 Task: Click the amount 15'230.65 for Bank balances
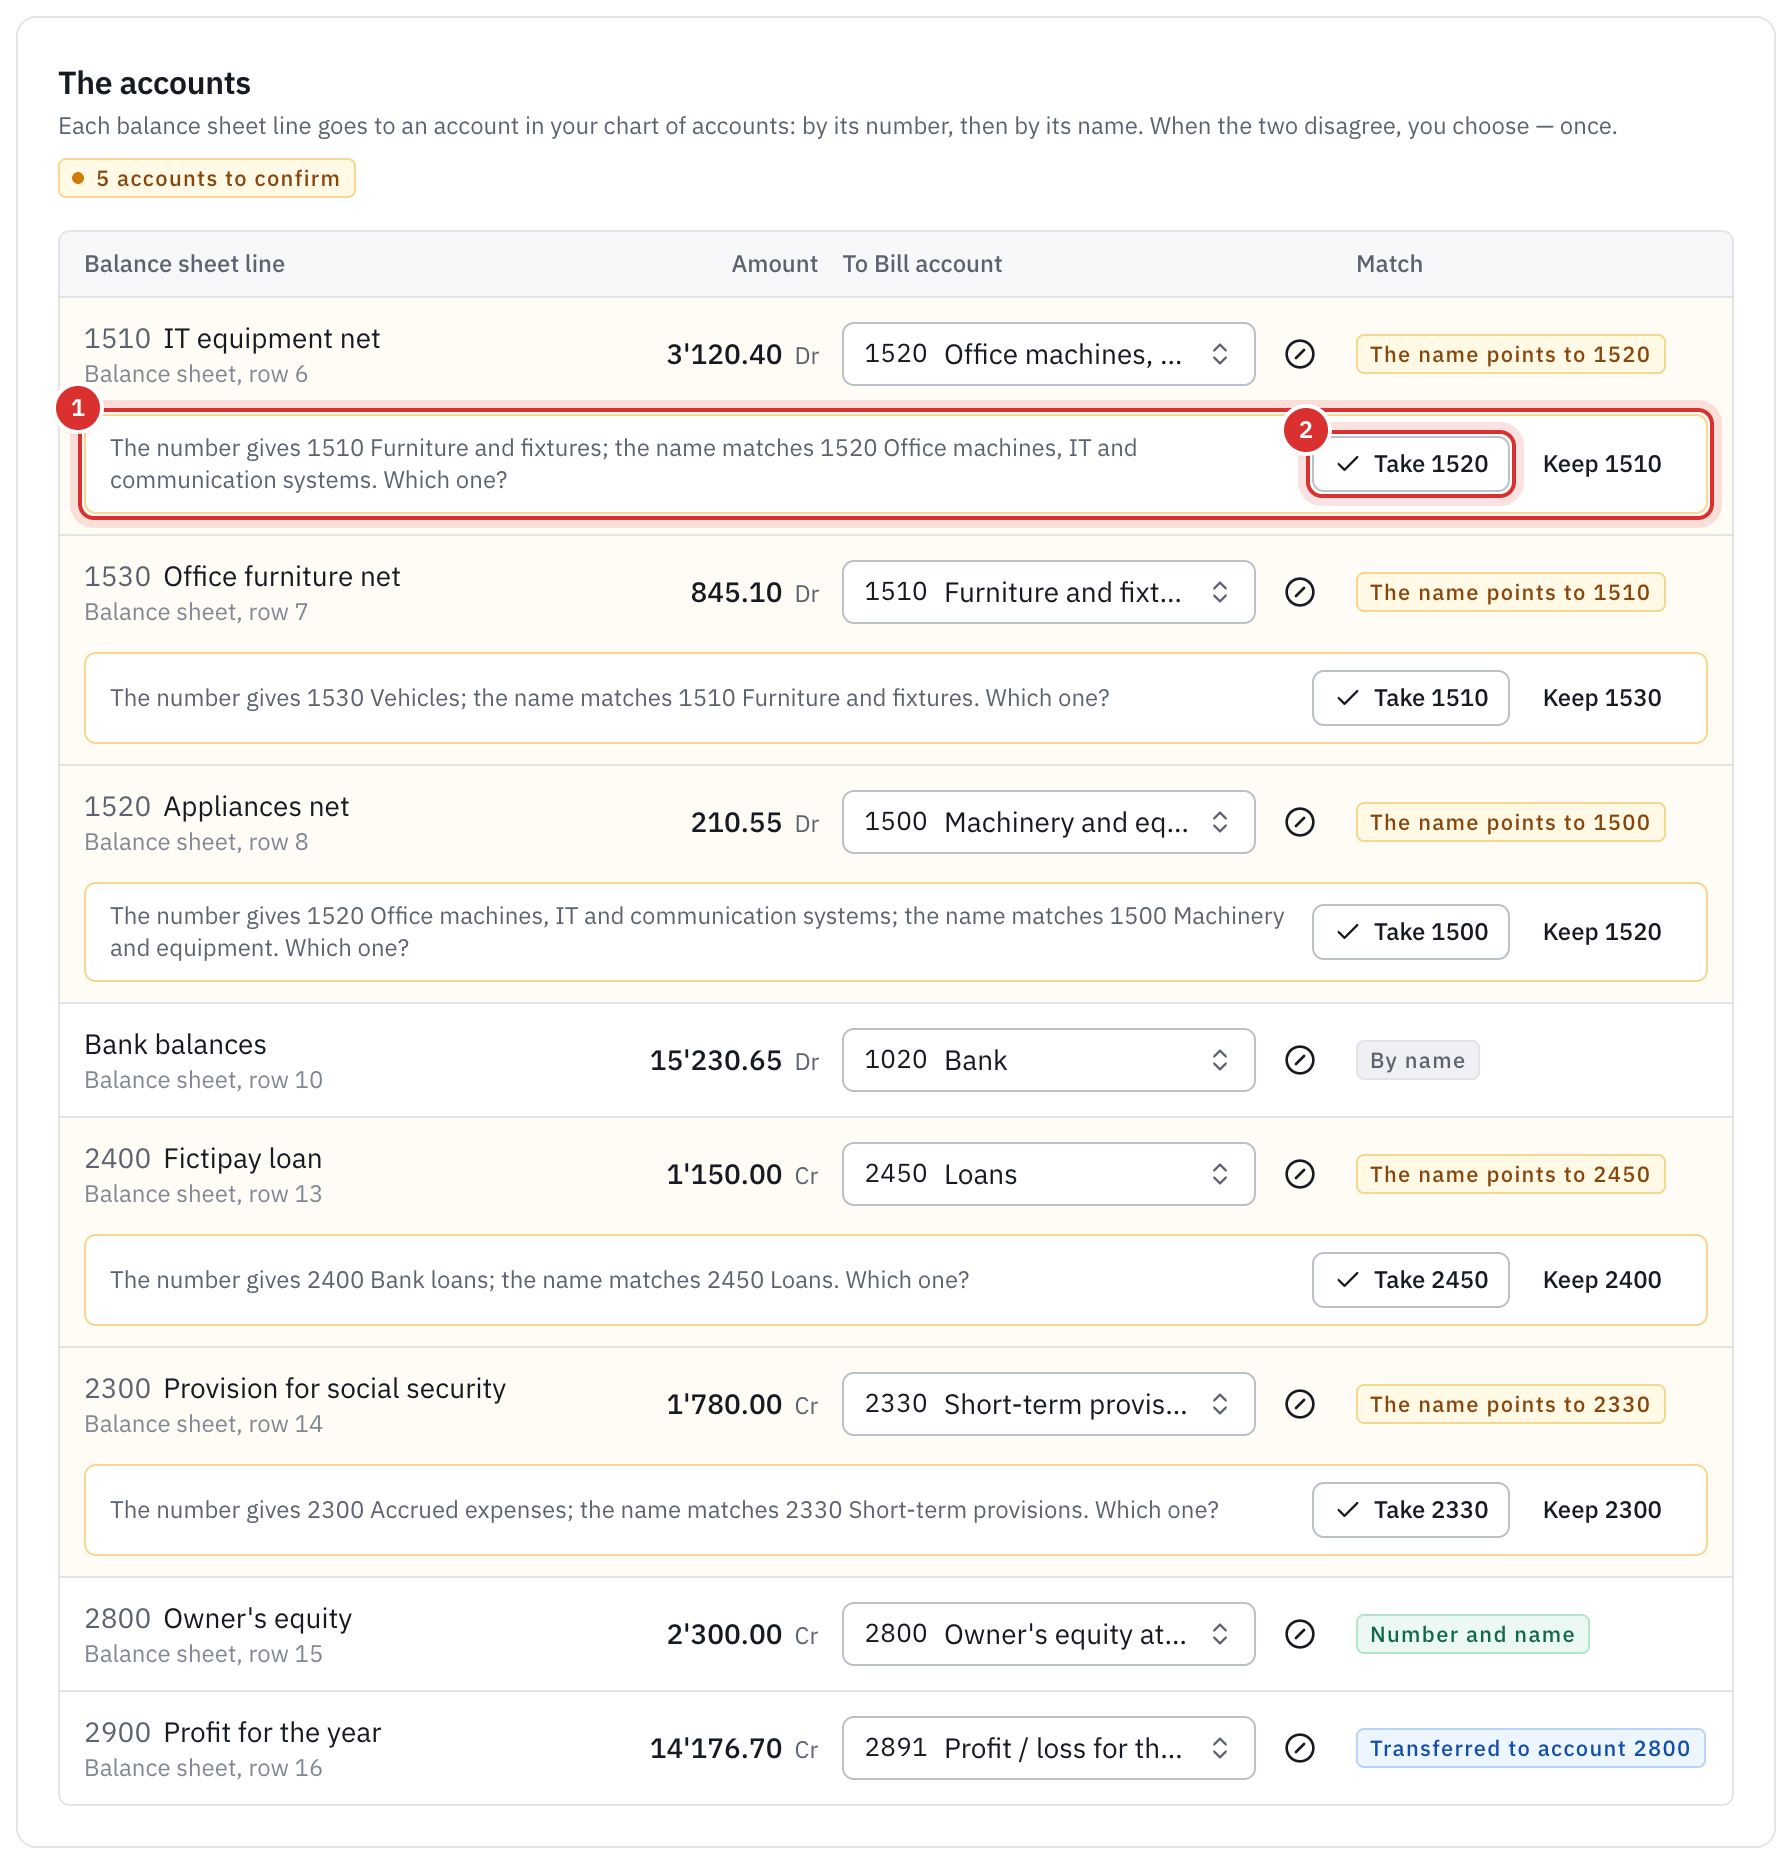click(716, 1060)
